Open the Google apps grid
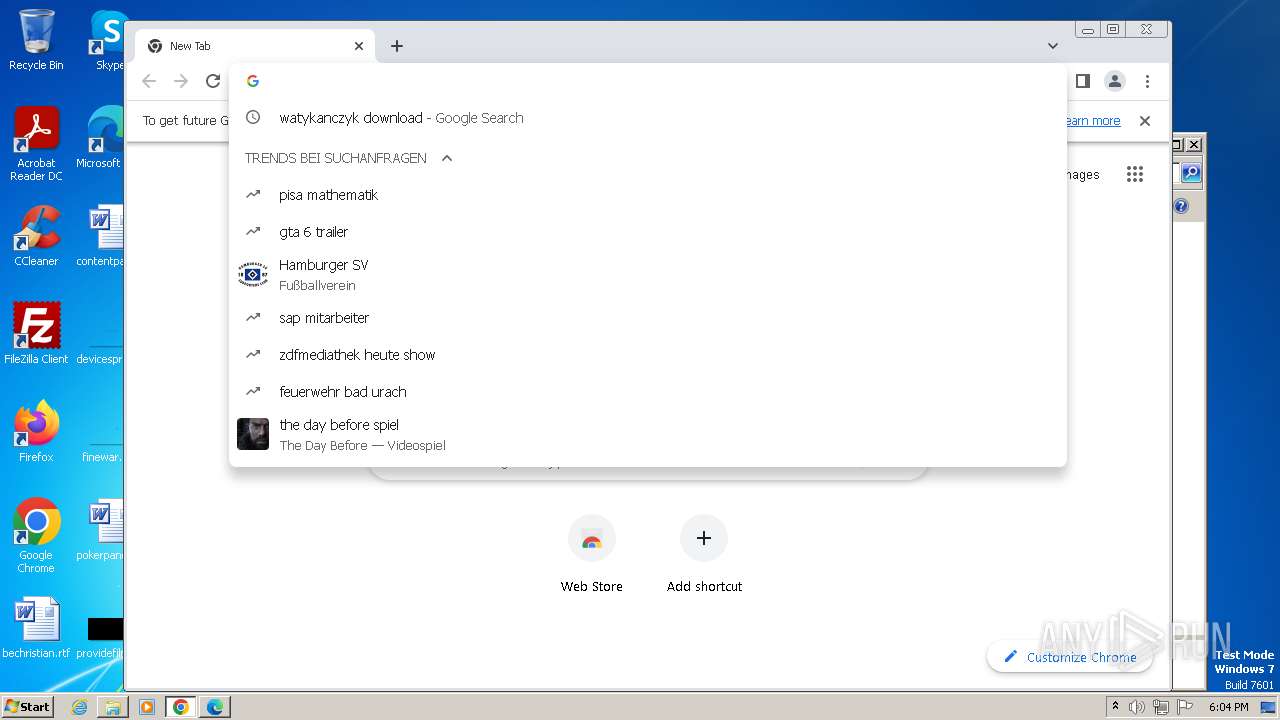The image size is (1280, 720). (x=1134, y=174)
